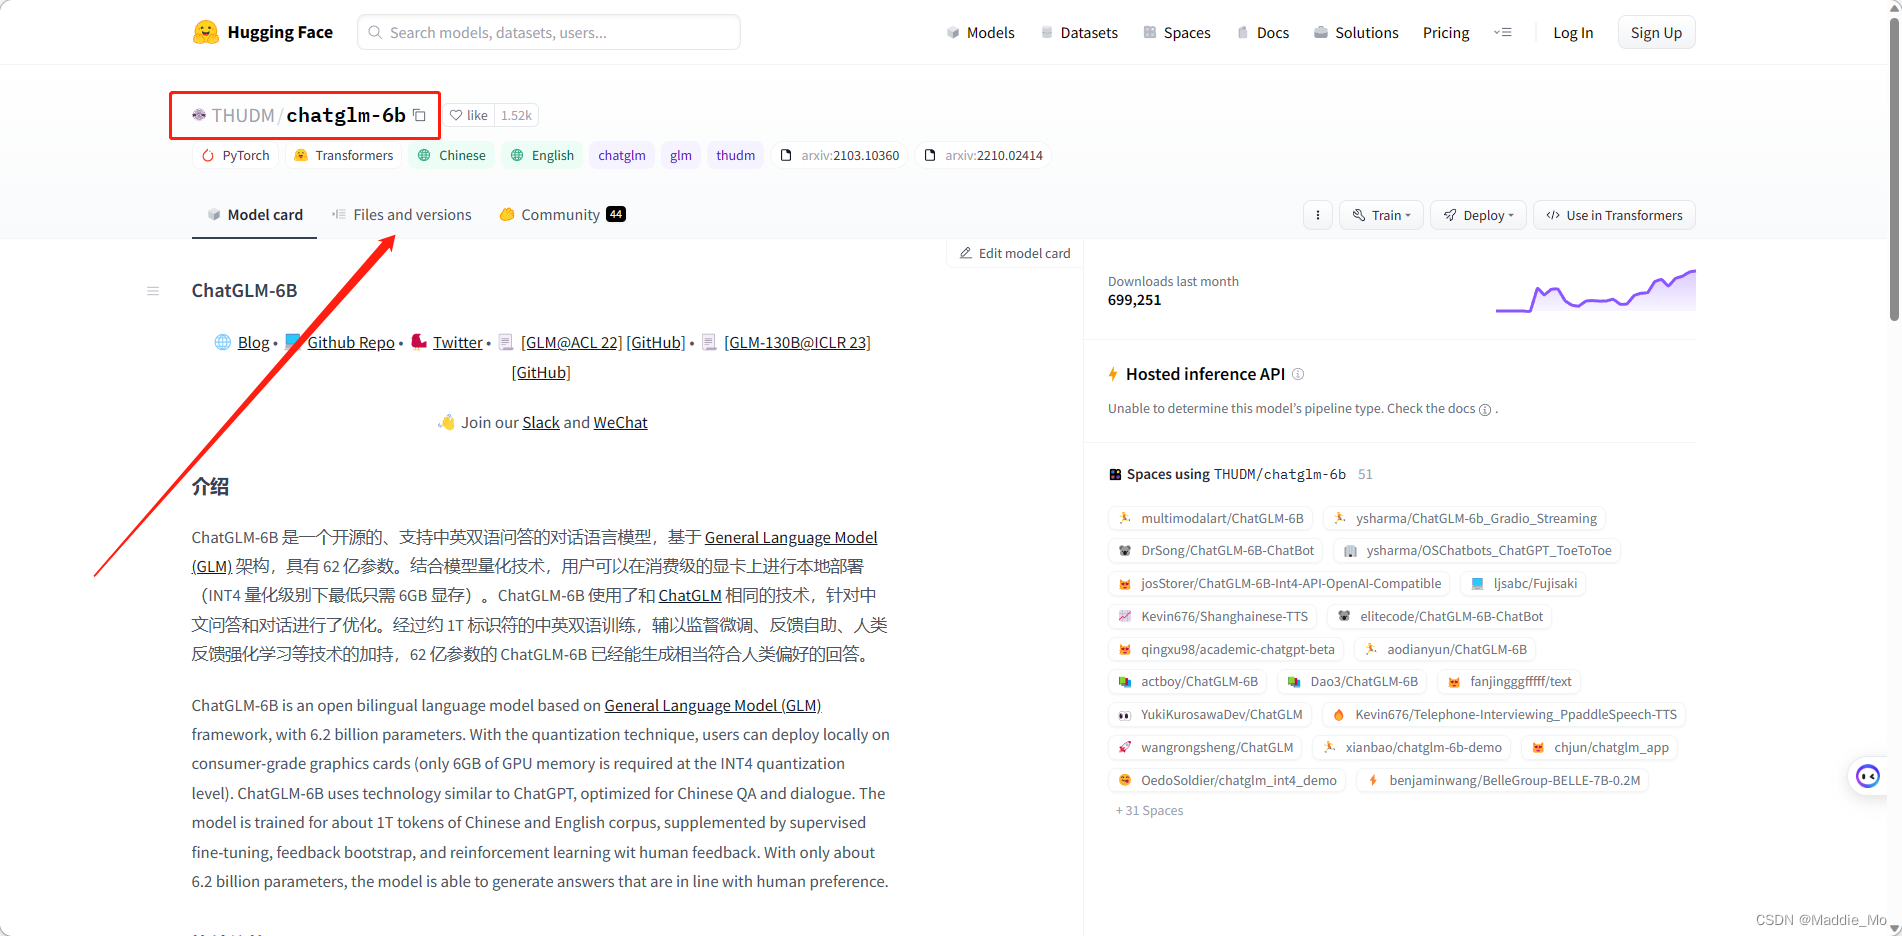Click the THUDM organization link
1902x936 pixels.
[243, 115]
